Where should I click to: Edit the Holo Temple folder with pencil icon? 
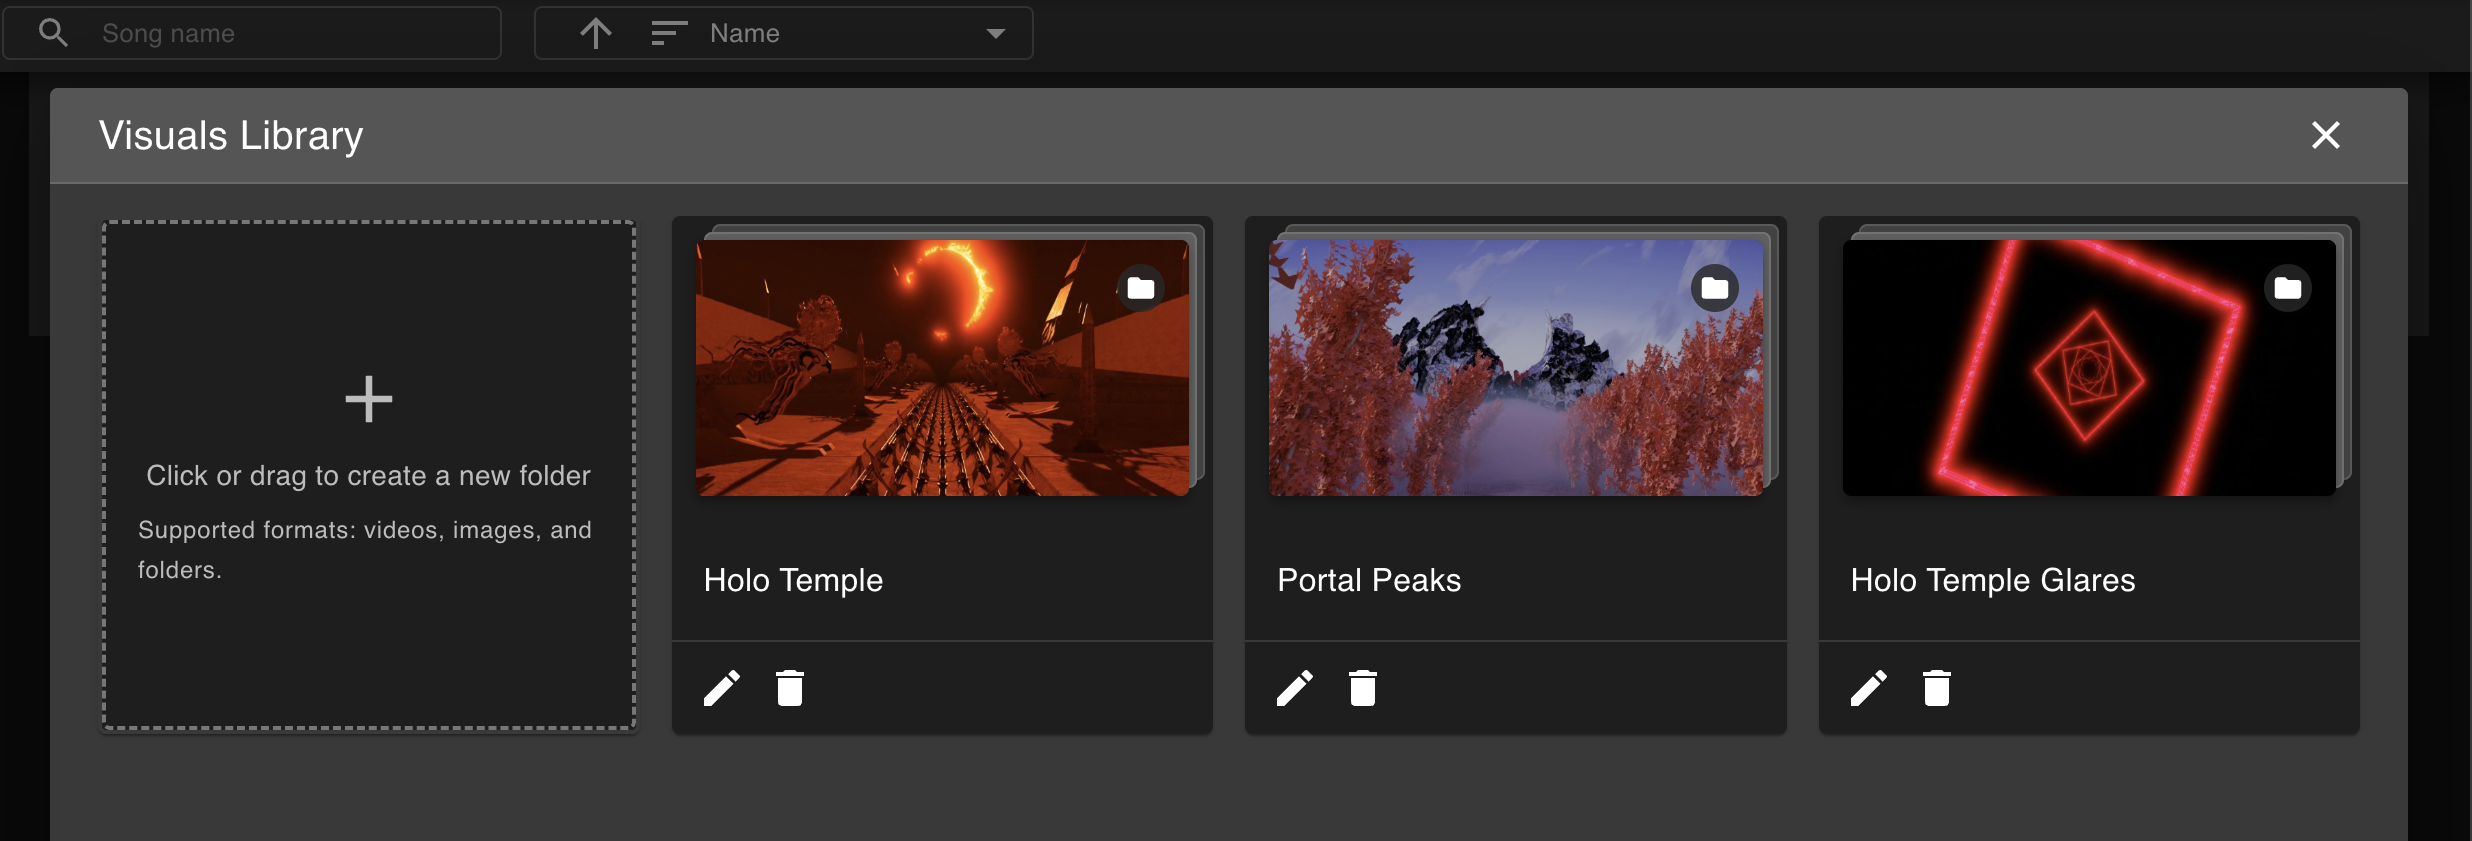722,688
